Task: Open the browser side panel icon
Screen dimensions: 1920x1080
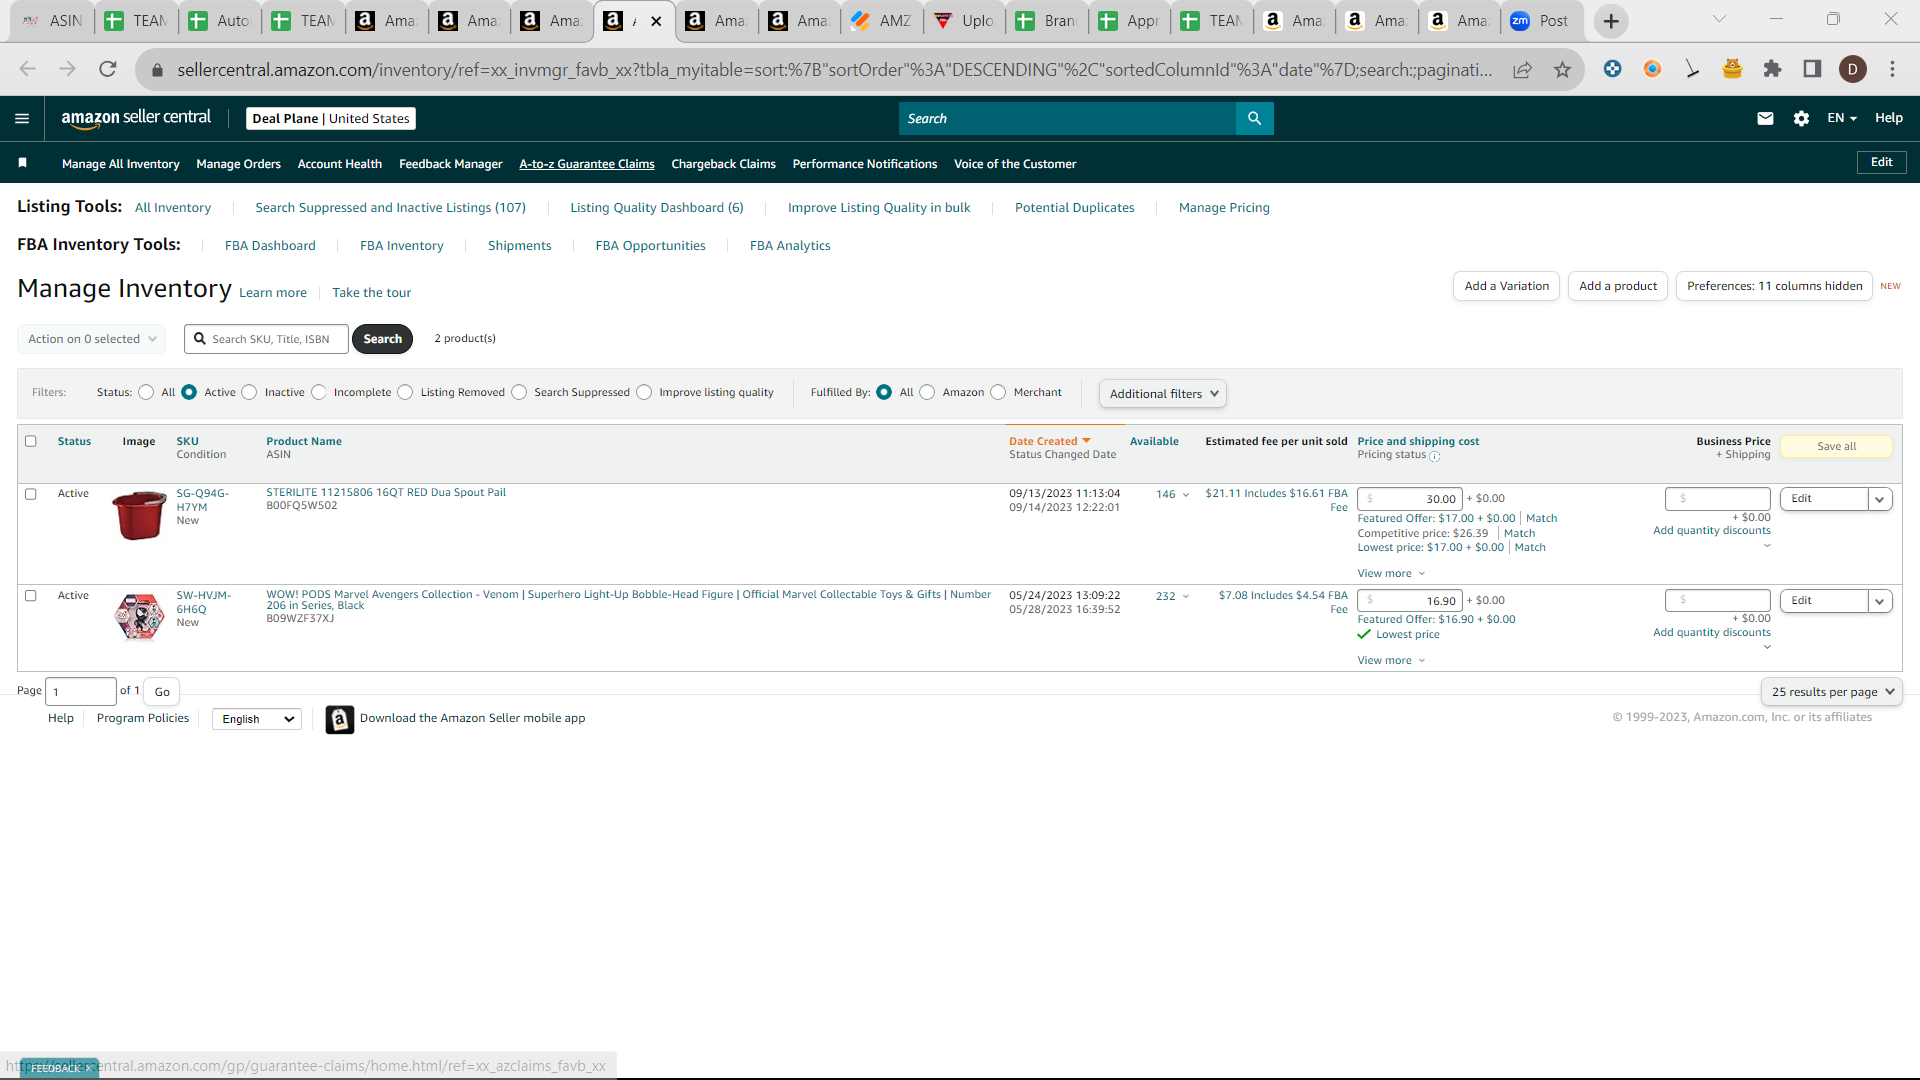Action: [x=1812, y=69]
